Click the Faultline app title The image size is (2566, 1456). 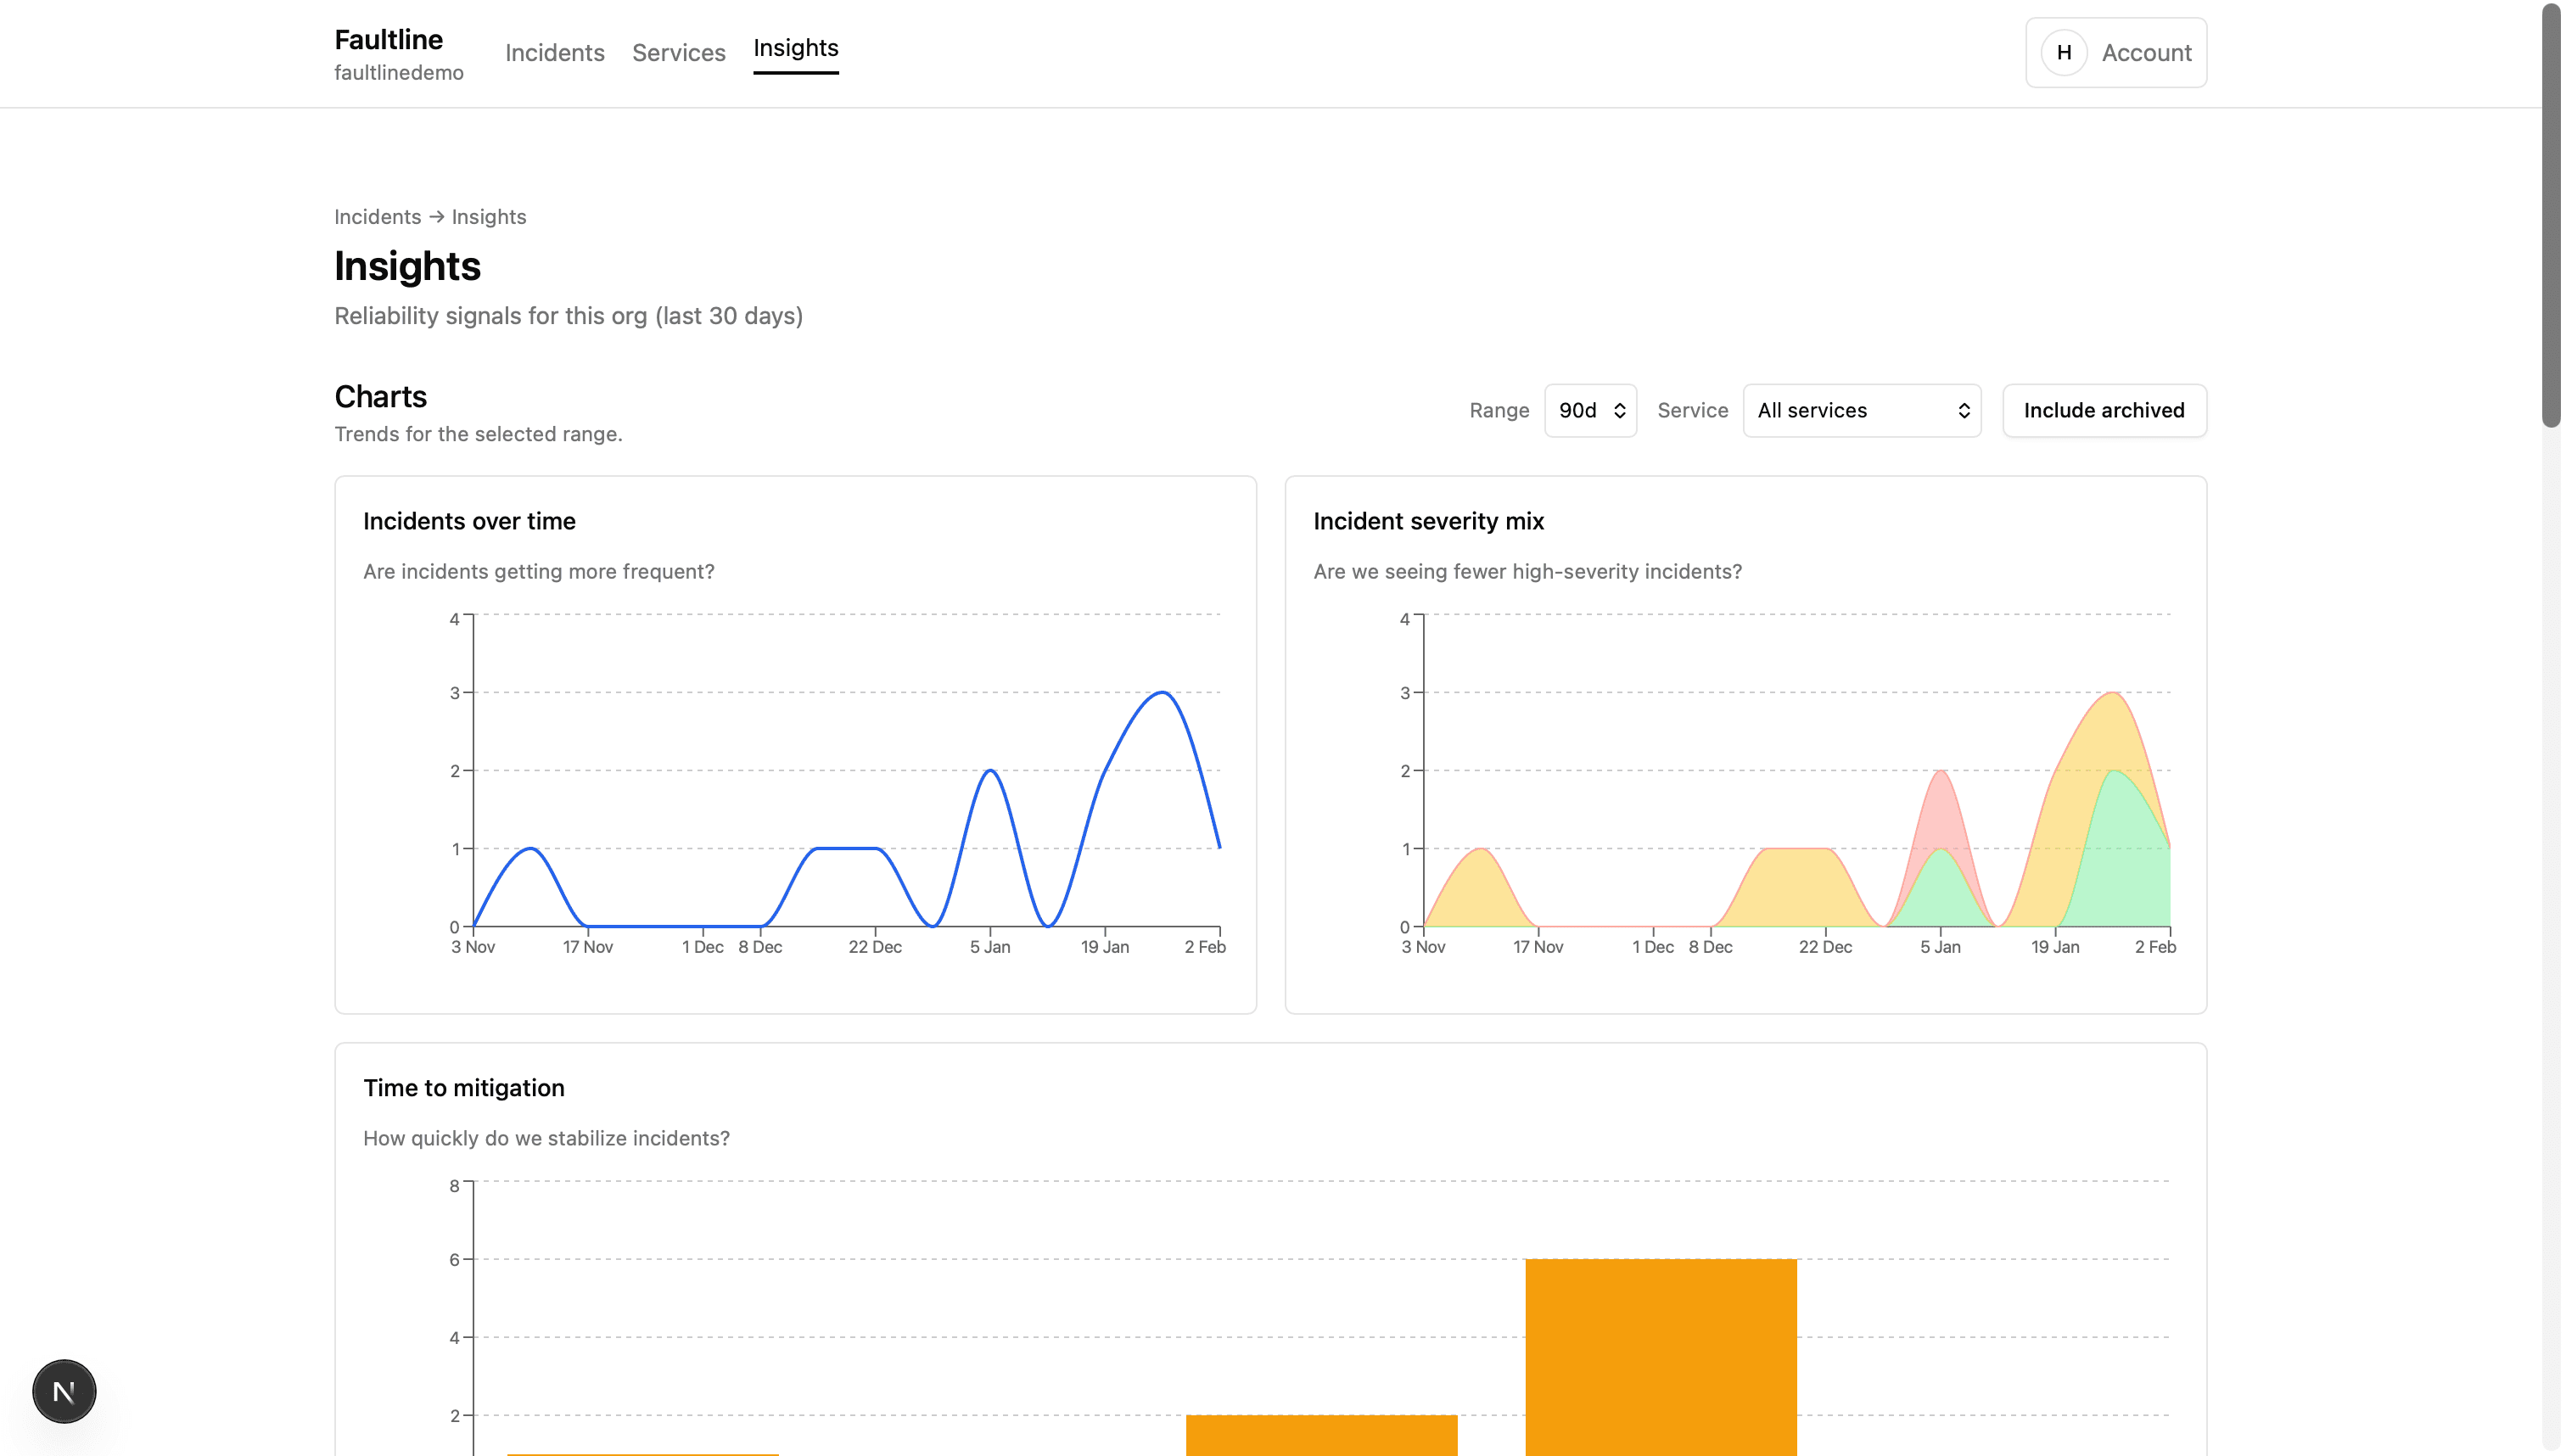coord(388,39)
